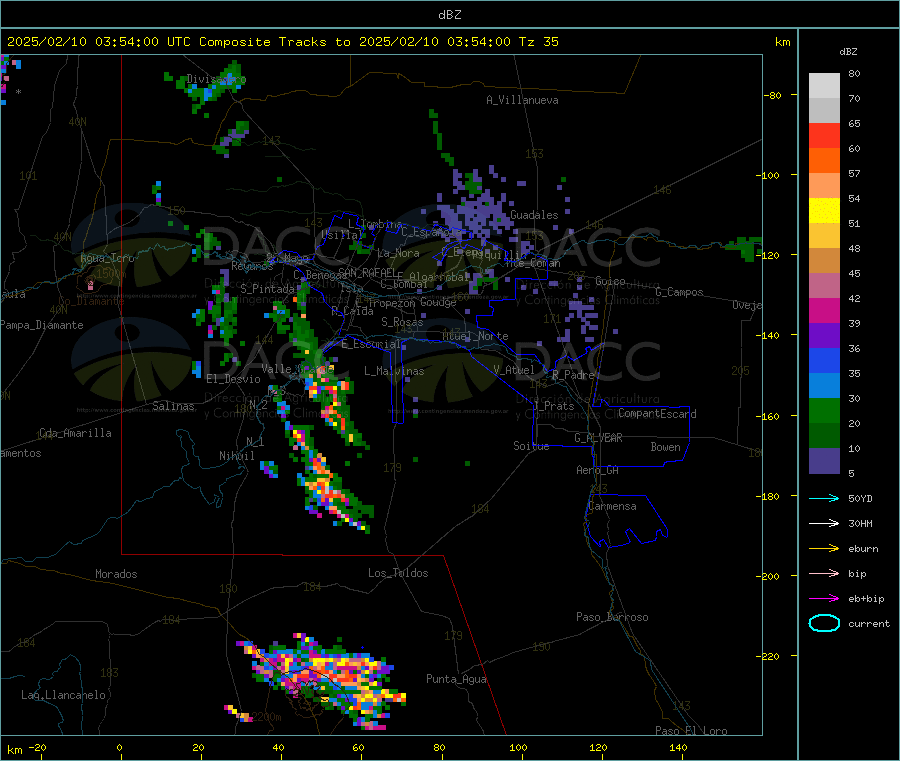Click the 'L_Malvinas' map label
Screen dimensions: 900x761
point(394,371)
